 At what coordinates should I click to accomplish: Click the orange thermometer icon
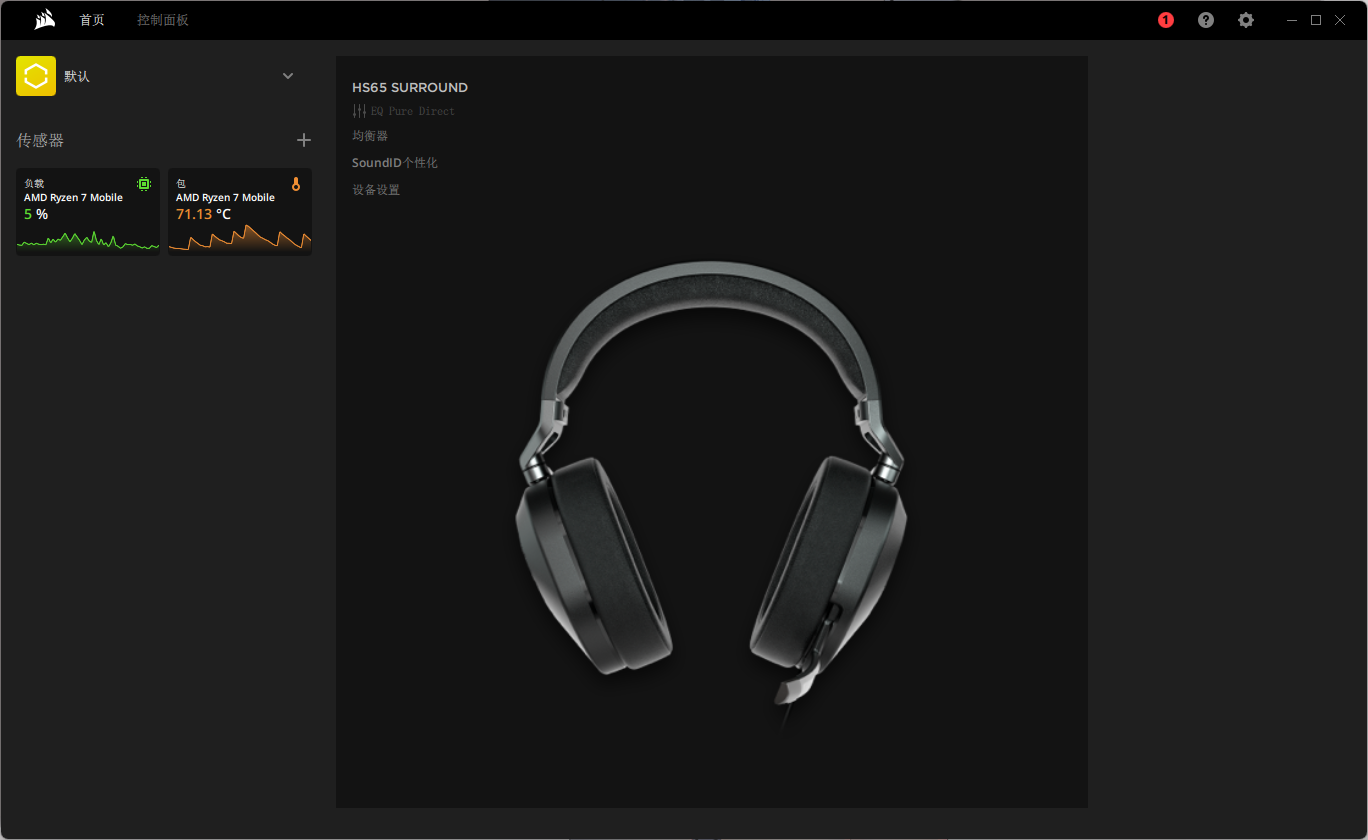tap(296, 184)
